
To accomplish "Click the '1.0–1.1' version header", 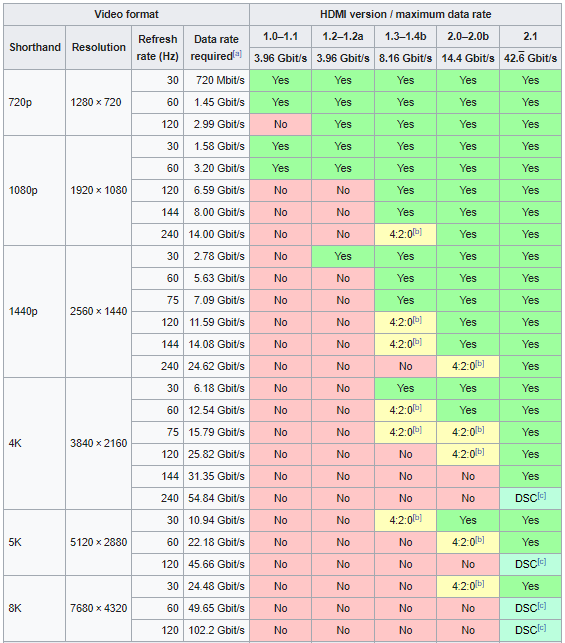I will [280, 36].
